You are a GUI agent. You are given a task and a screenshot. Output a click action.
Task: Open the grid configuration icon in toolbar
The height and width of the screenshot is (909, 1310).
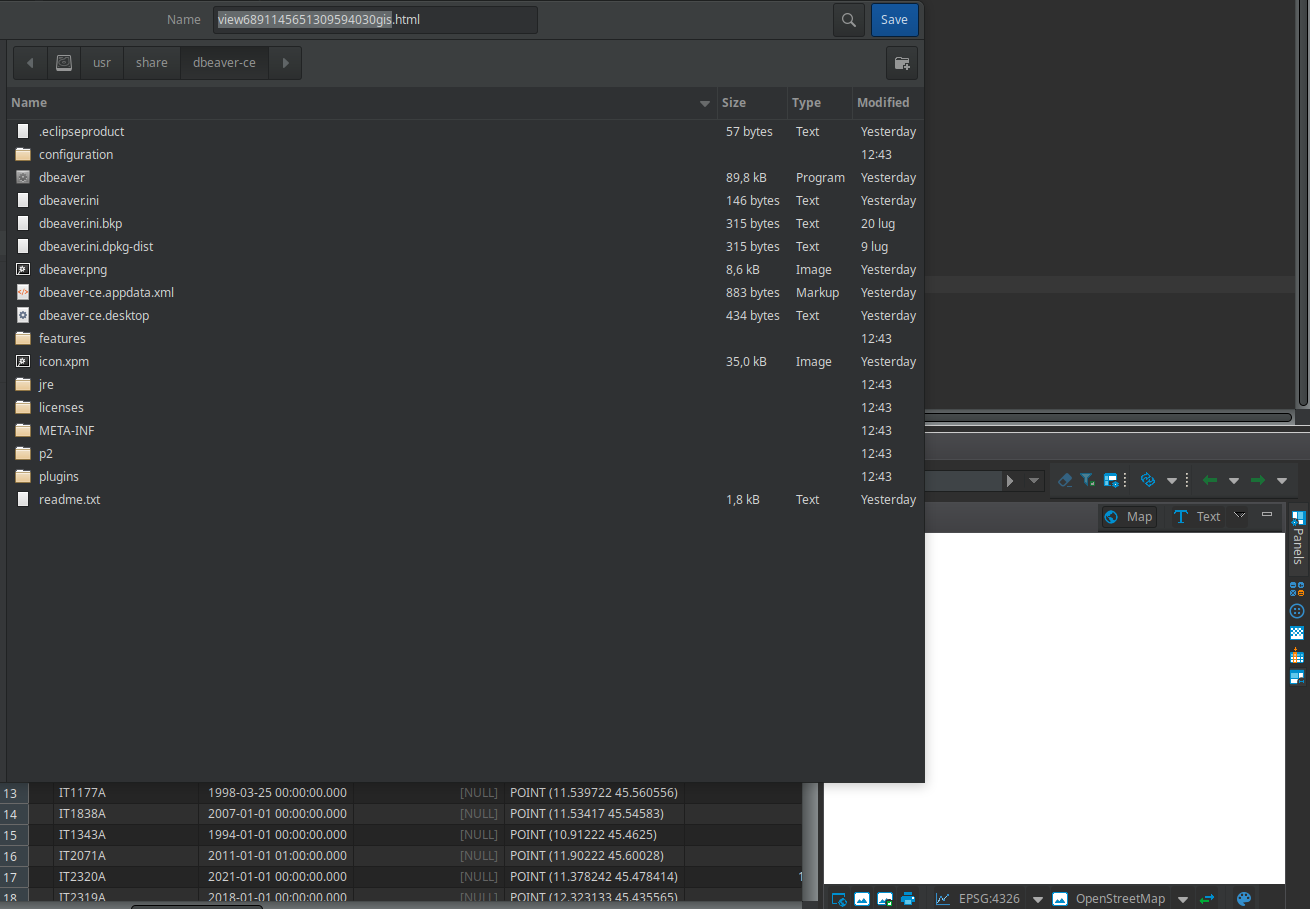tap(1112, 479)
